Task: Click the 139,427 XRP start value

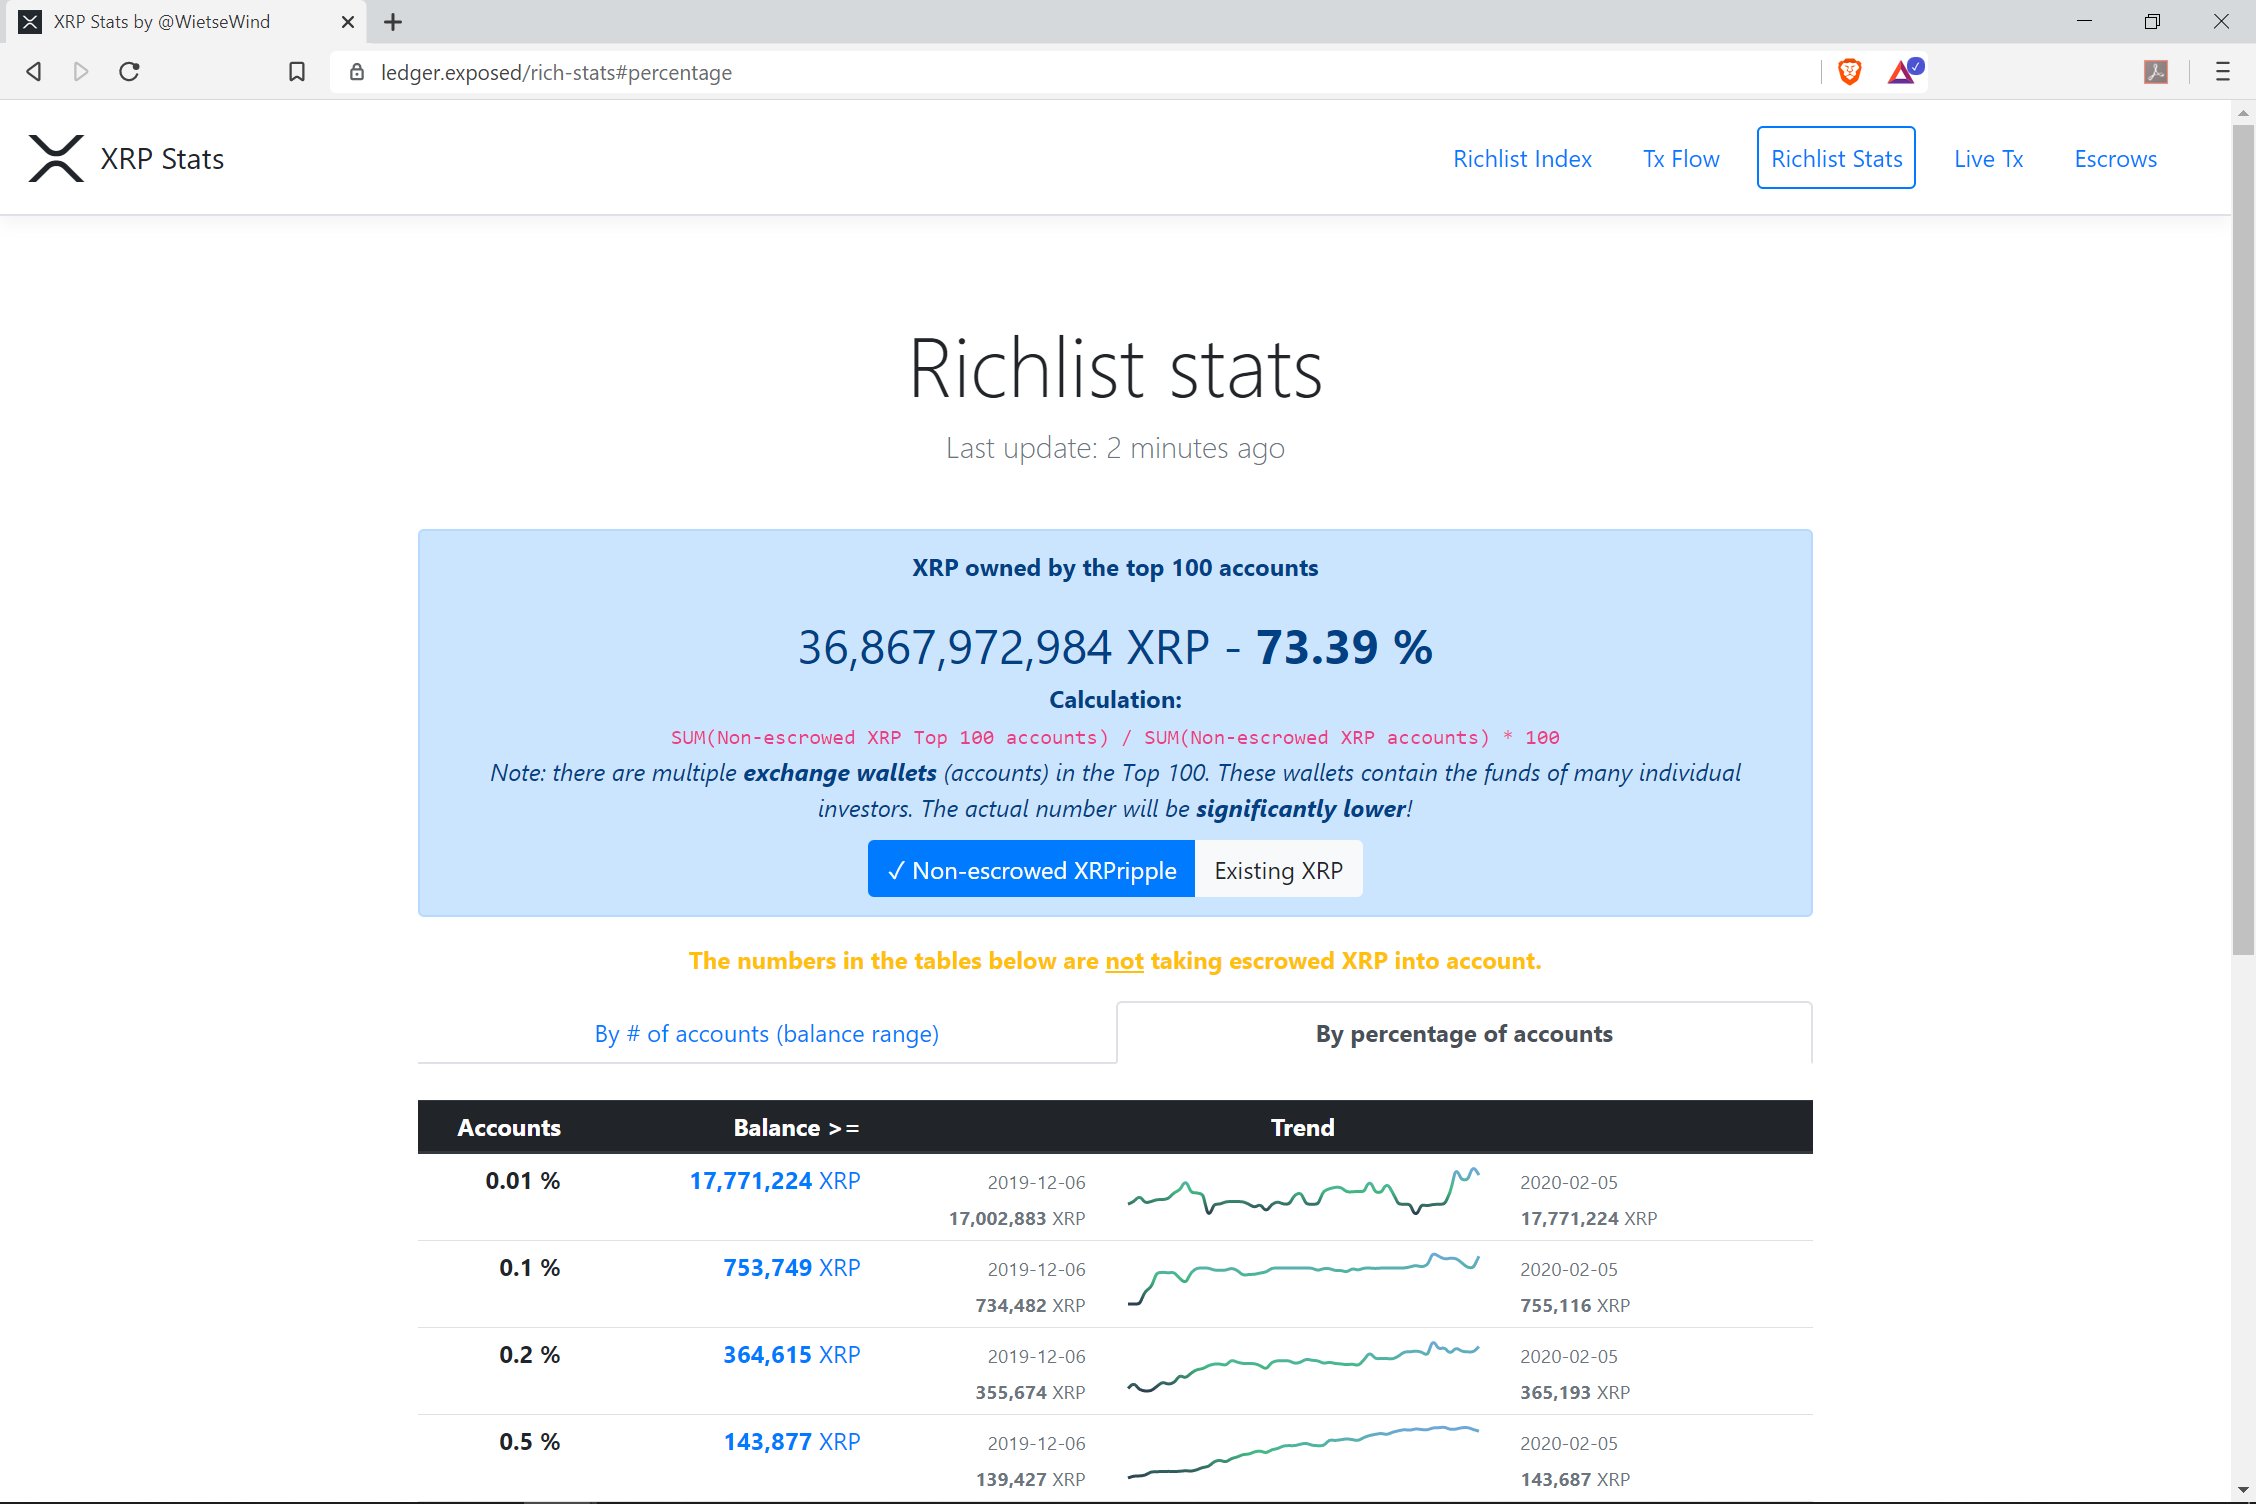Action: point(1030,1479)
